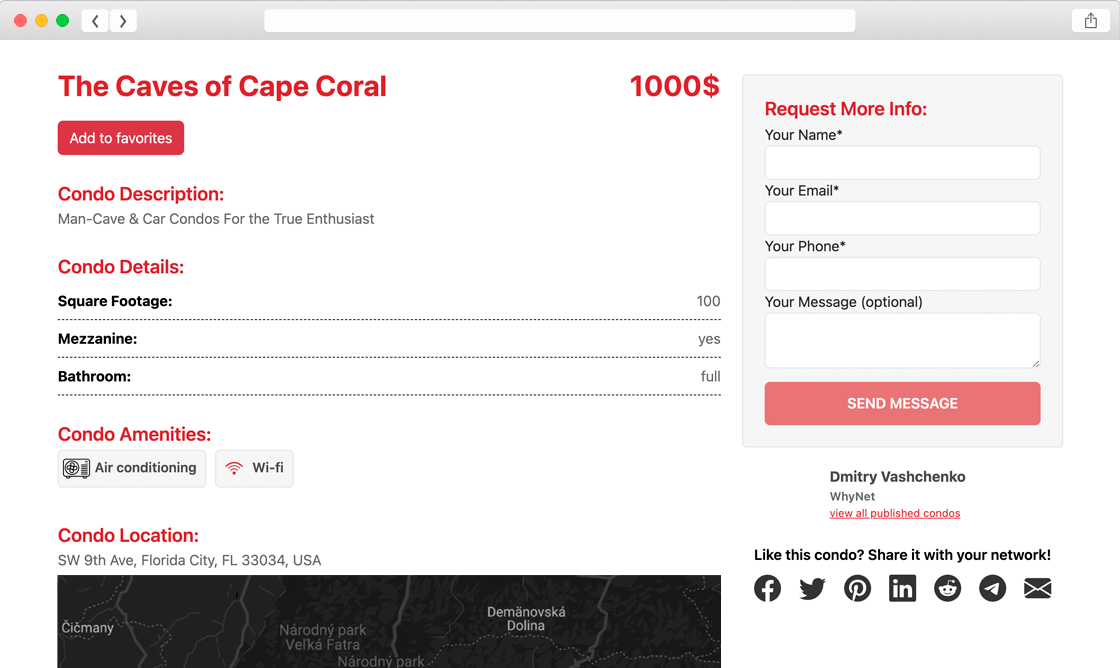The width and height of the screenshot is (1120, 668).
Task: Send condo through Telegram icon
Action: click(992, 588)
